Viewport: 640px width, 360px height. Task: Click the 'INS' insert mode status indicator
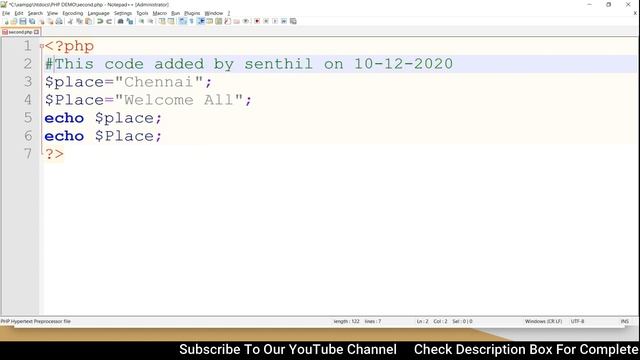624,322
